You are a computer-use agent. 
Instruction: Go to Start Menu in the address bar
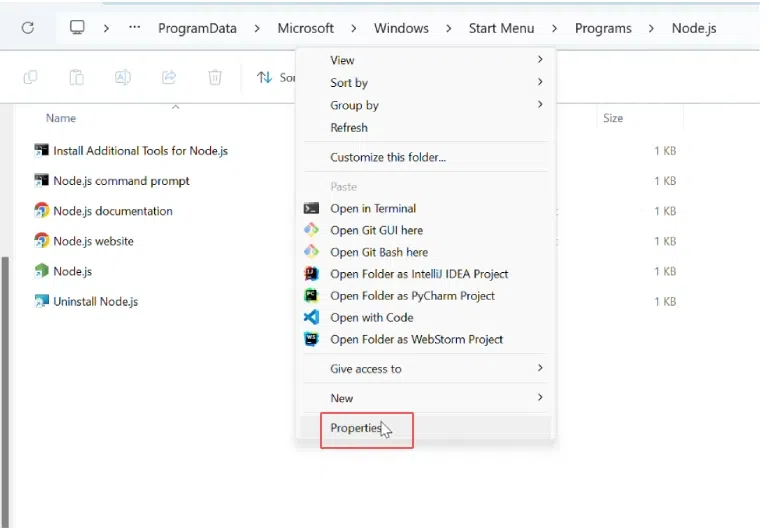pyautogui.click(x=501, y=28)
